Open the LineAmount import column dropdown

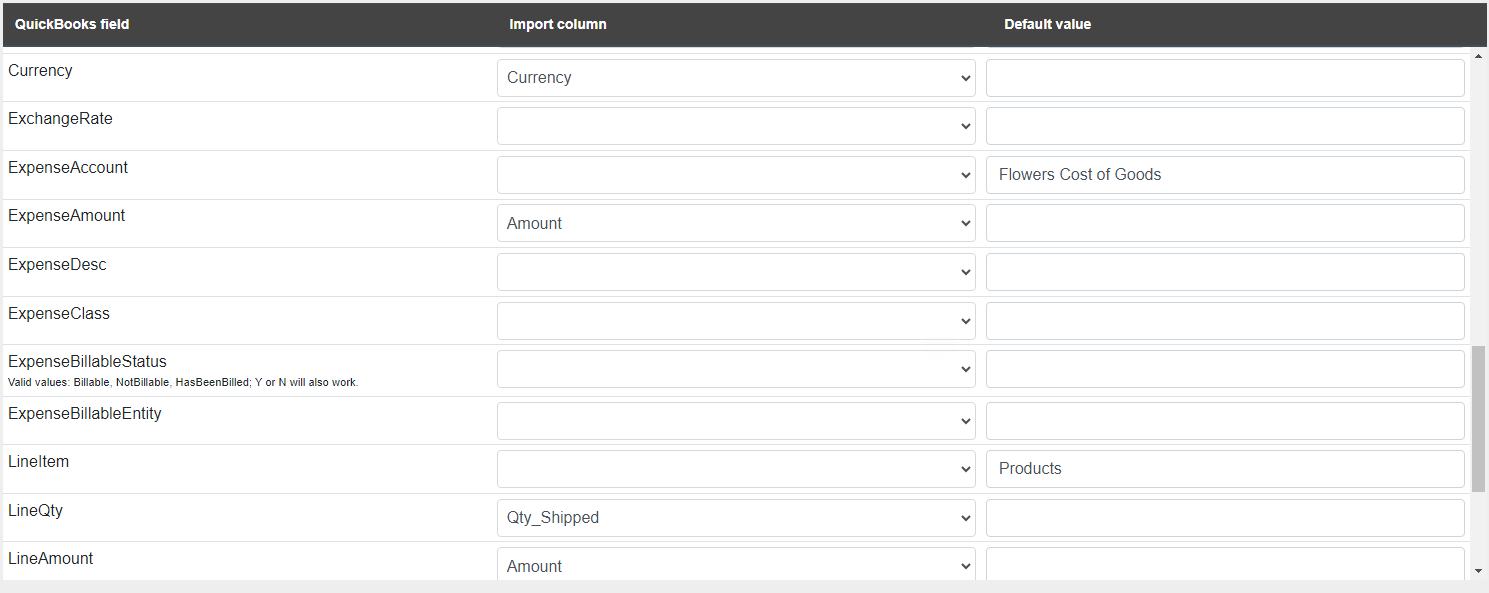pyautogui.click(x=736, y=565)
